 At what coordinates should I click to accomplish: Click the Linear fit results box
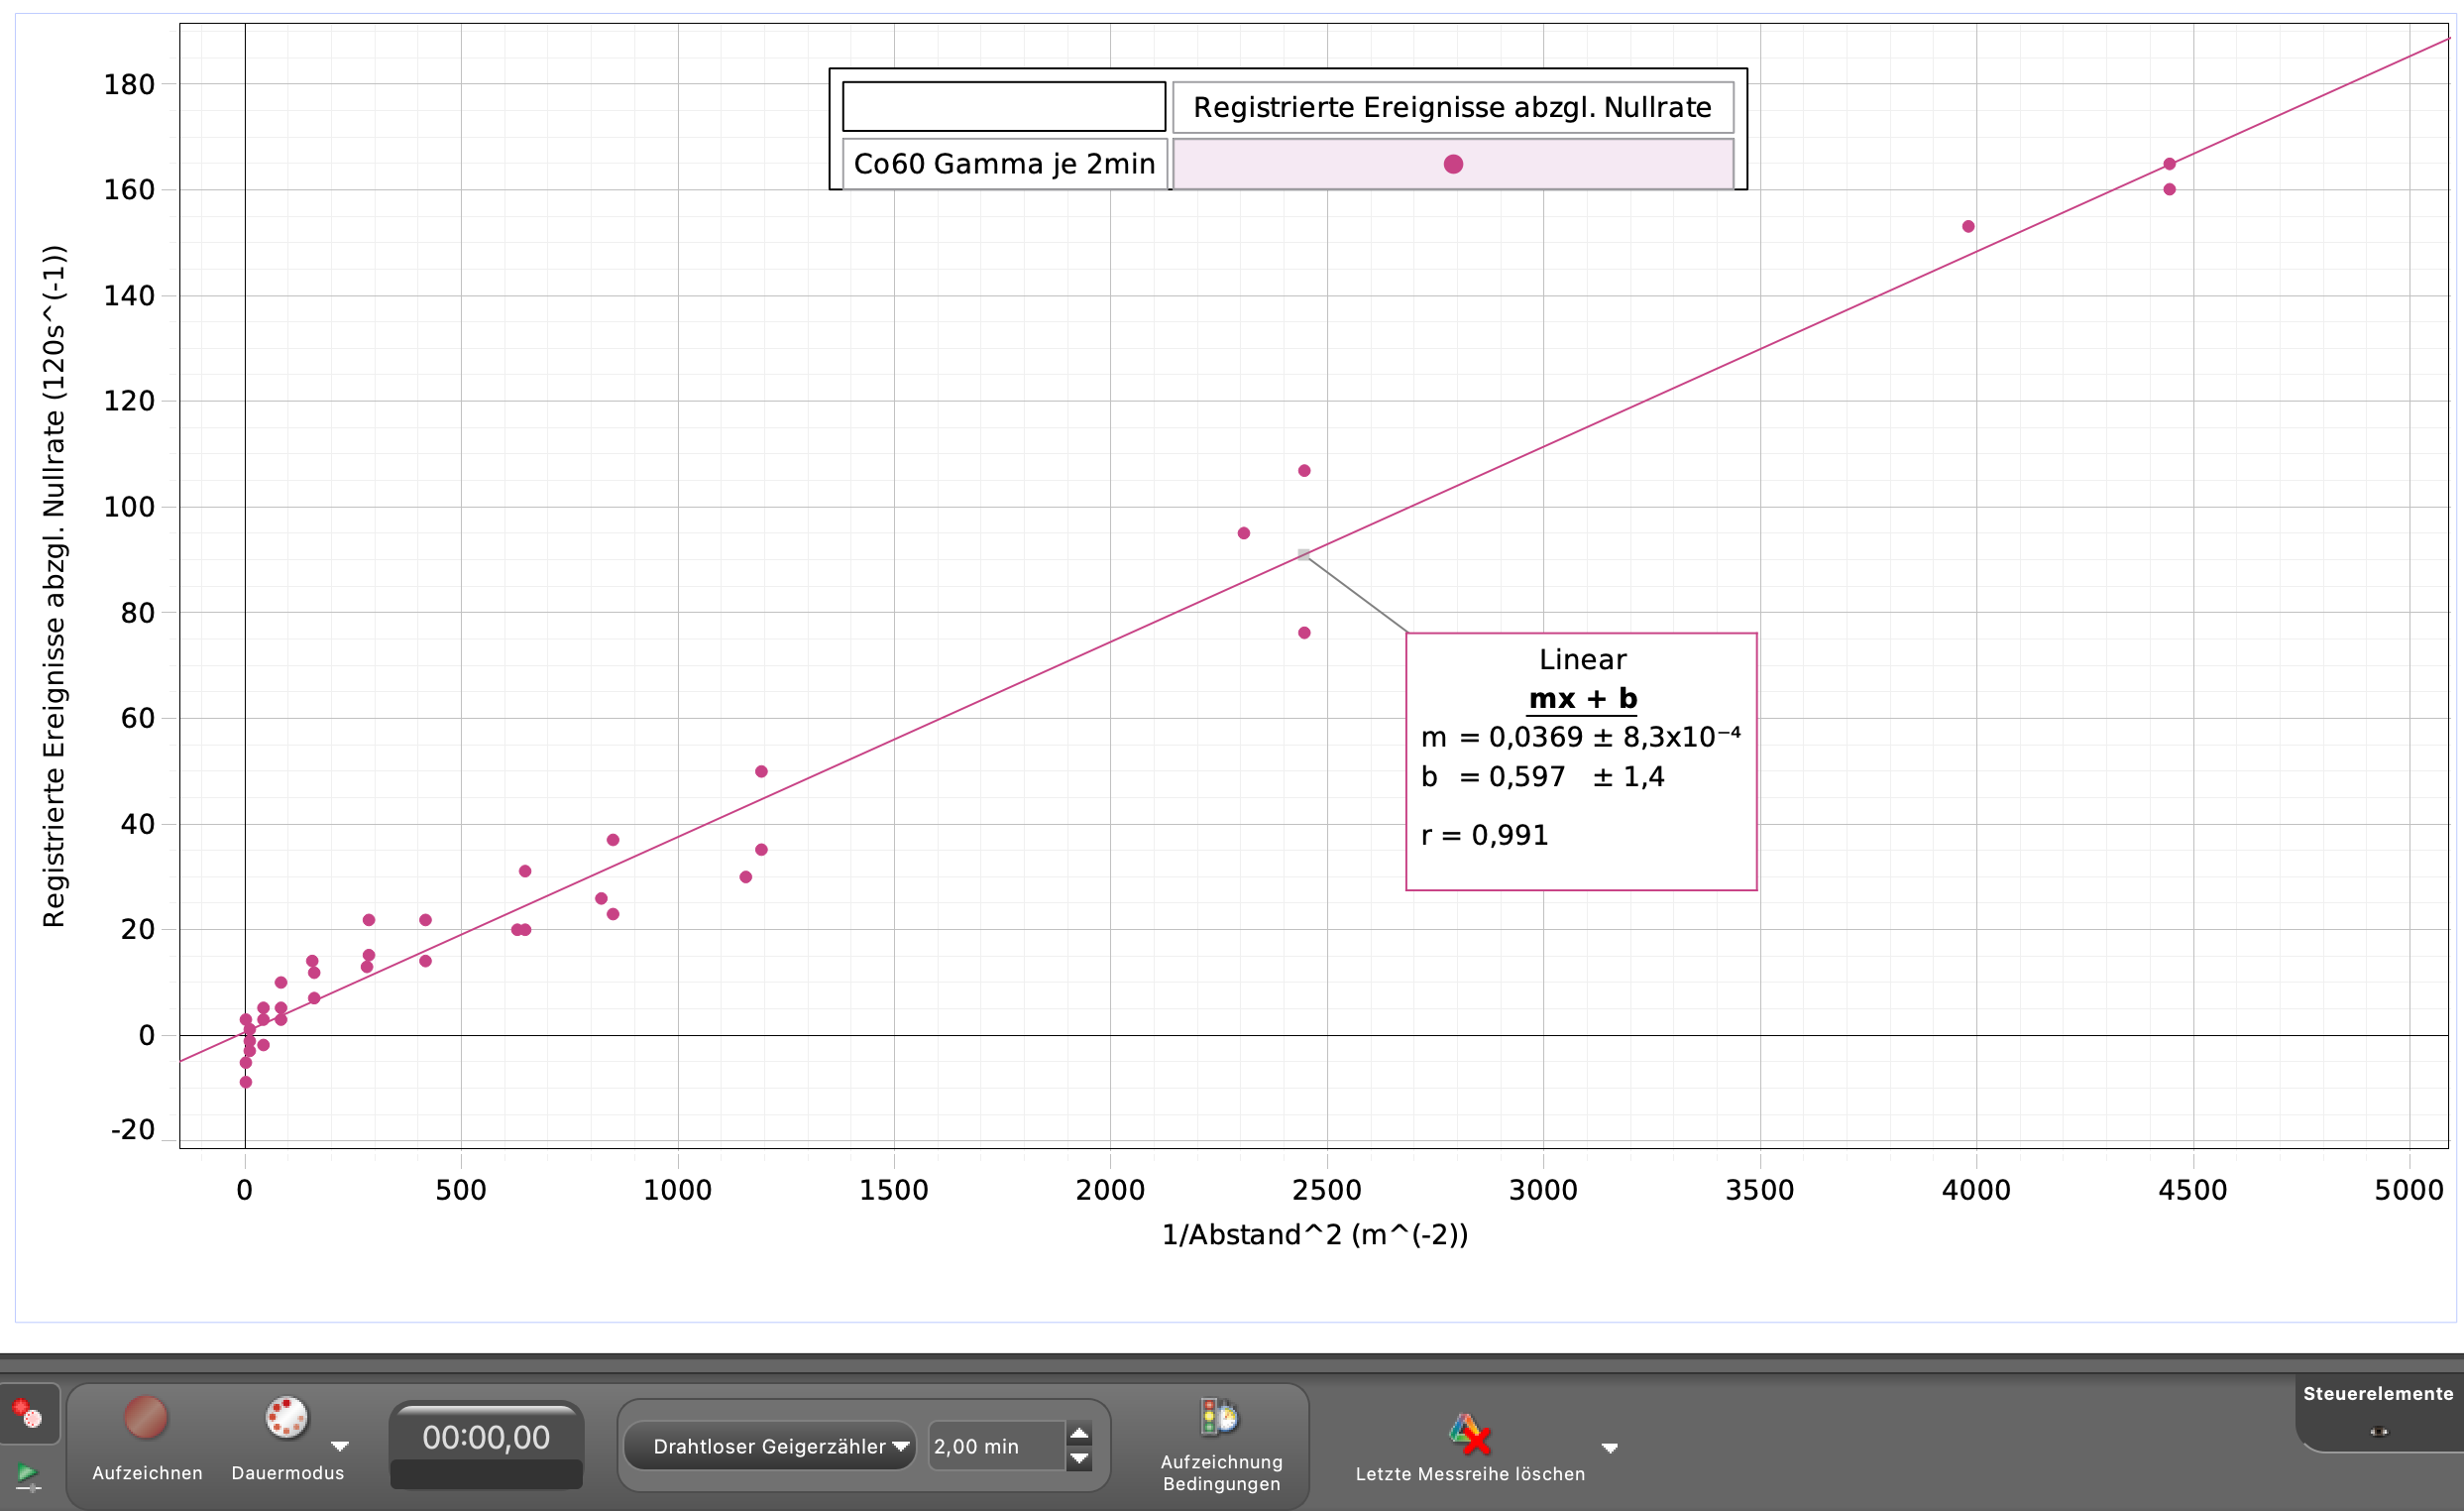click(1581, 761)
